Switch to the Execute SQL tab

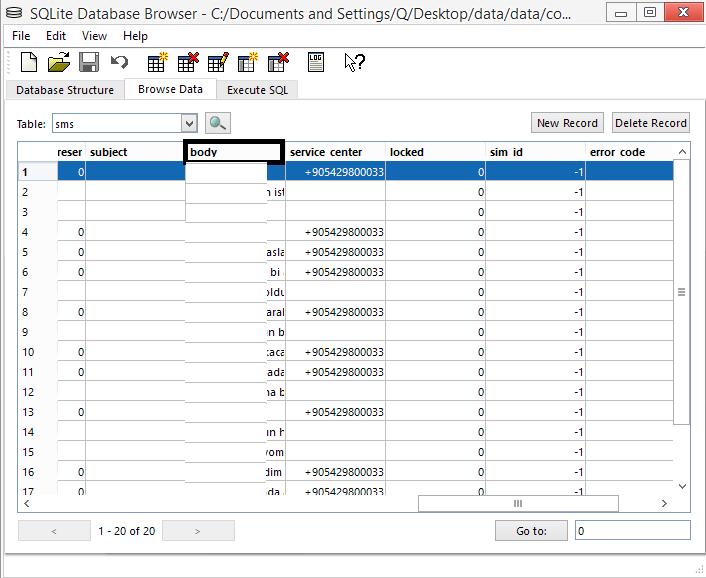click(x=257, y=90)
